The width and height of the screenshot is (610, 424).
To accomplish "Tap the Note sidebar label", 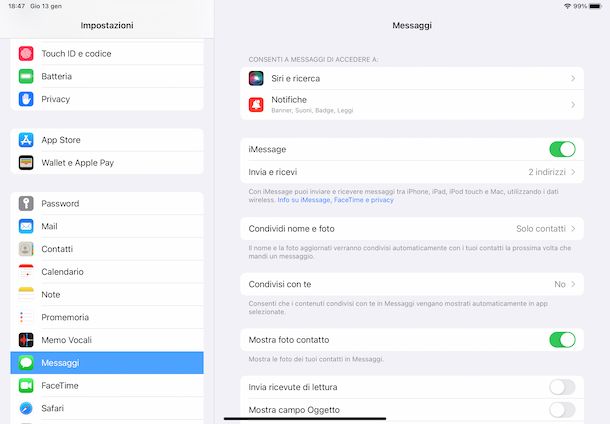I will point(51,294).
